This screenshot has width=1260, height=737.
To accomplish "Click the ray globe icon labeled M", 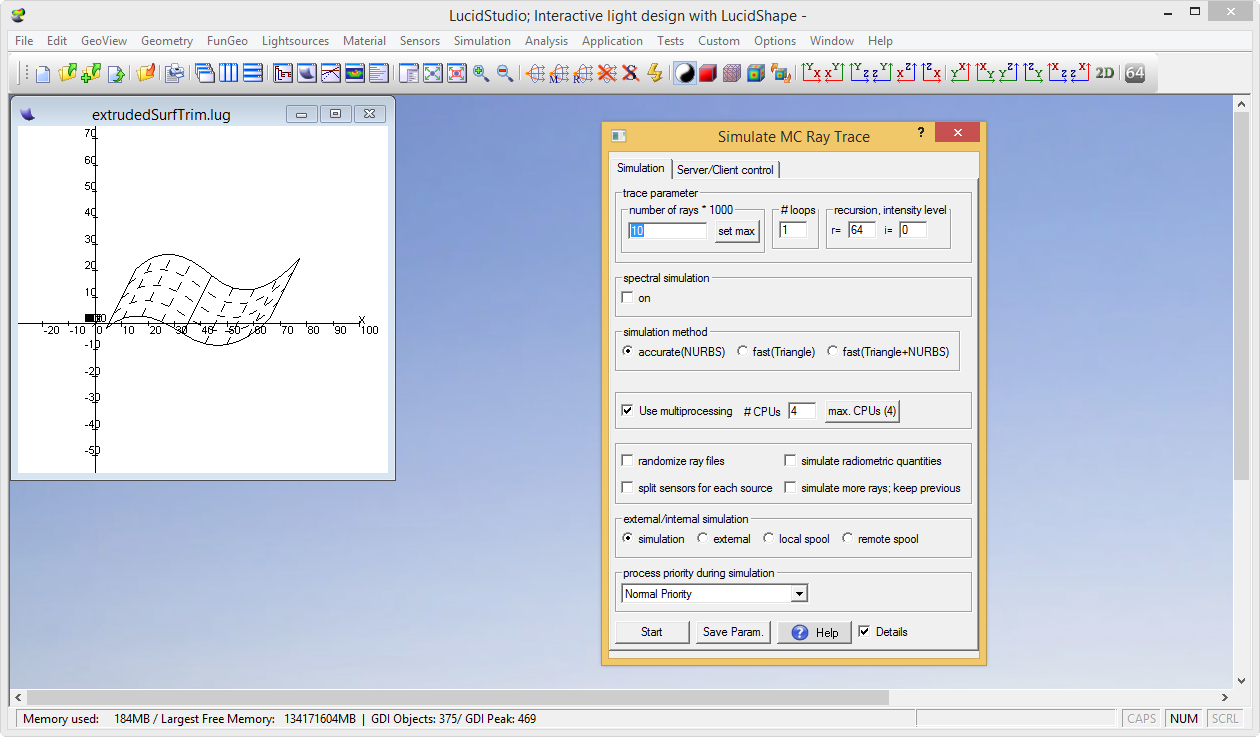I will [x=559, y=73].
